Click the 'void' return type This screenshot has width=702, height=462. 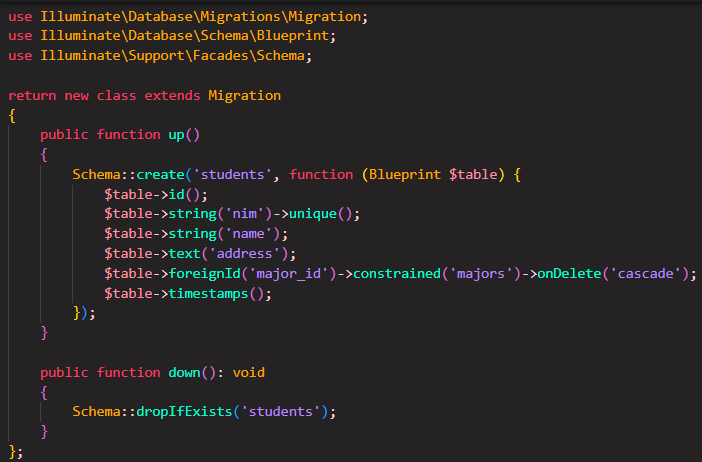(x=248, y=372)
